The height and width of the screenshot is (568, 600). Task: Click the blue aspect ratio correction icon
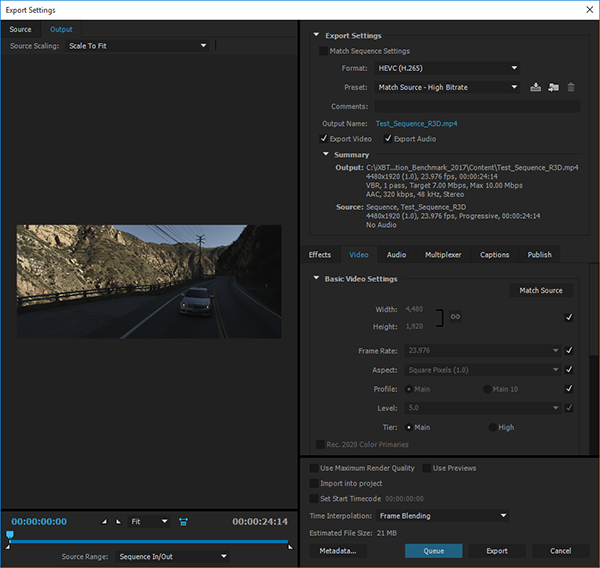183,522
